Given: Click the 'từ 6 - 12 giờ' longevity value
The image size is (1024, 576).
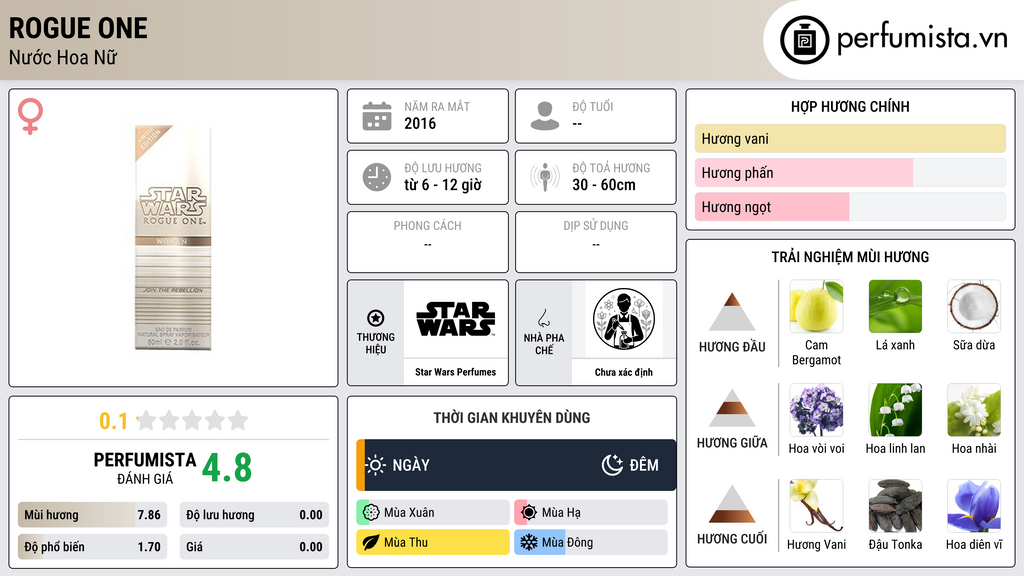Looking at the screenshot, I should tap(443, 185).
